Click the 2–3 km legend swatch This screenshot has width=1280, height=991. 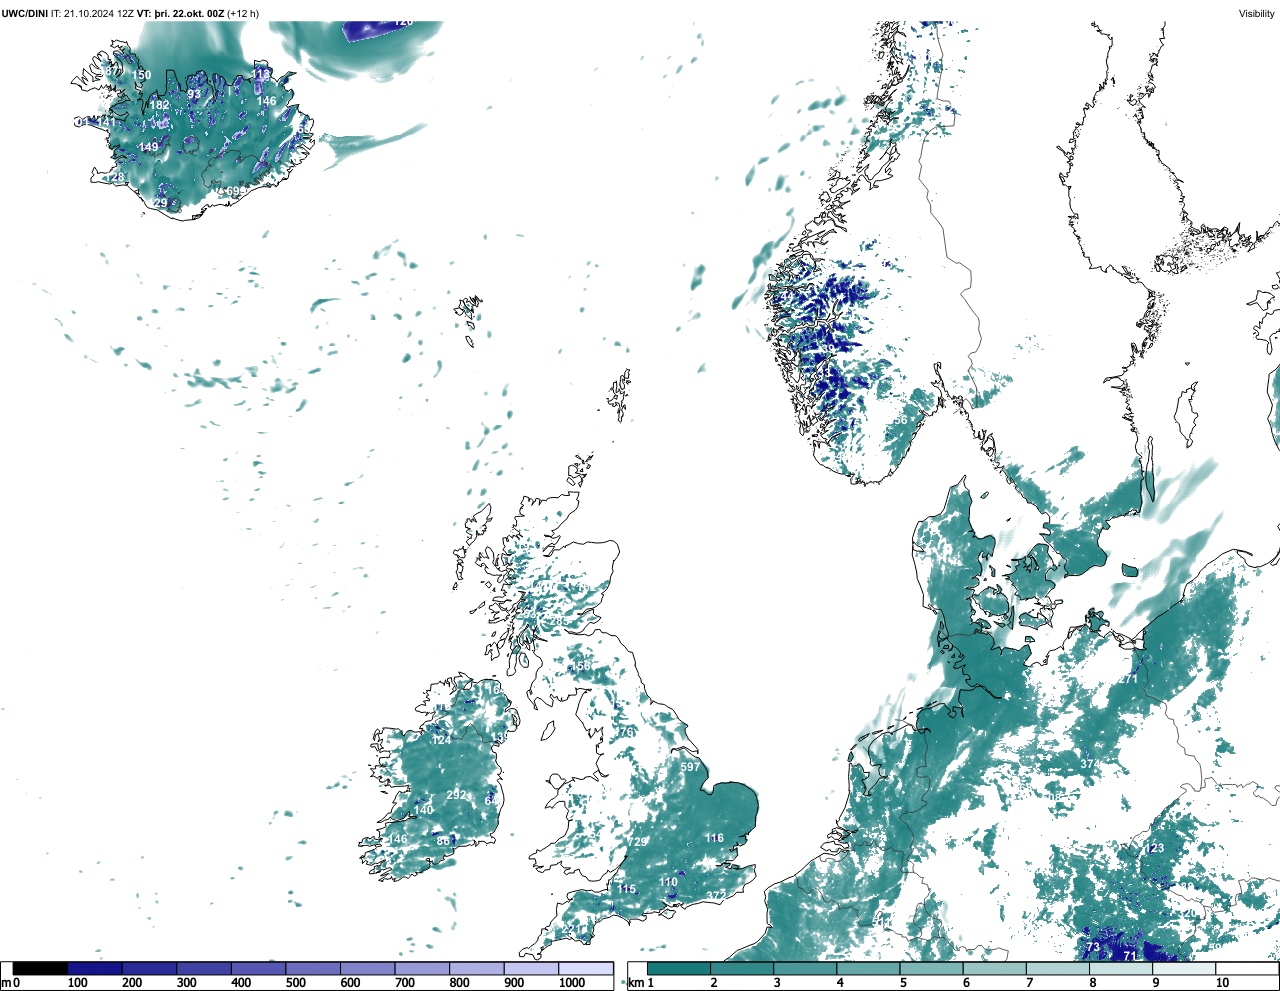(x=742, y=968)
